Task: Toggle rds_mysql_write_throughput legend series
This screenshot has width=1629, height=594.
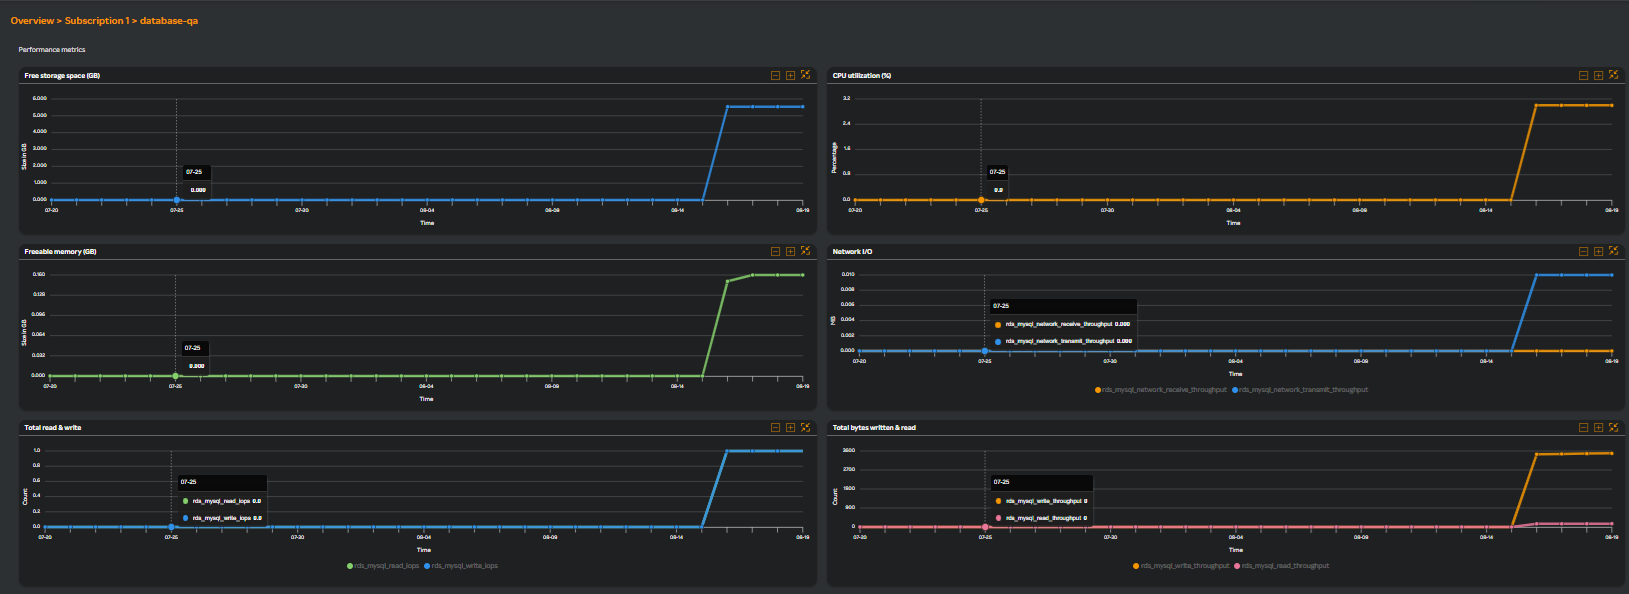Action: pos(1181,566)
